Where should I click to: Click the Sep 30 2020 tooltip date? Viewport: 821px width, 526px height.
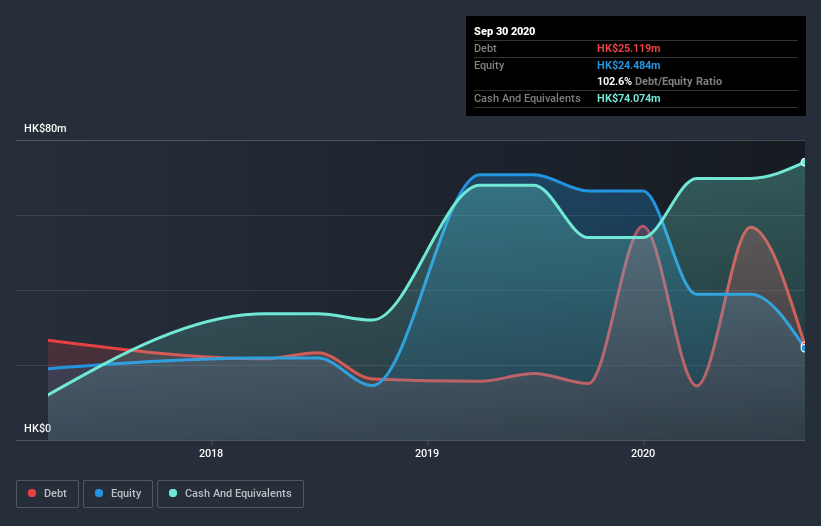pos(504,31)
